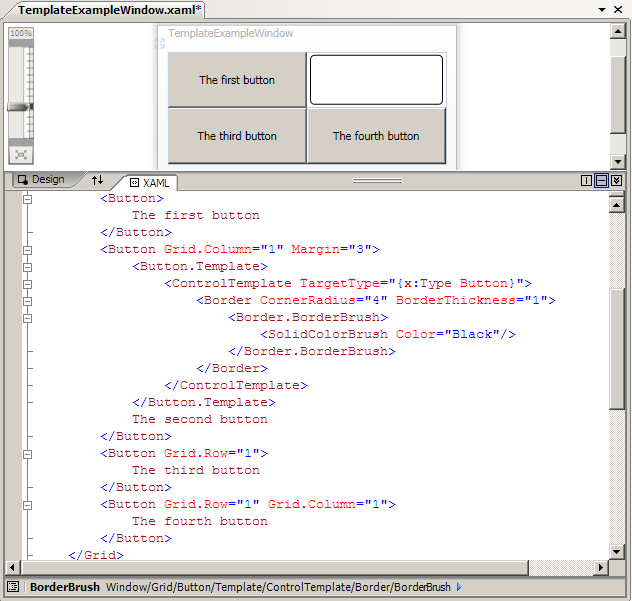Screen dimensions: 632x601
Task: Open the active files dropdown arrow
Action: pyautogui.click(x=602, y=9)
